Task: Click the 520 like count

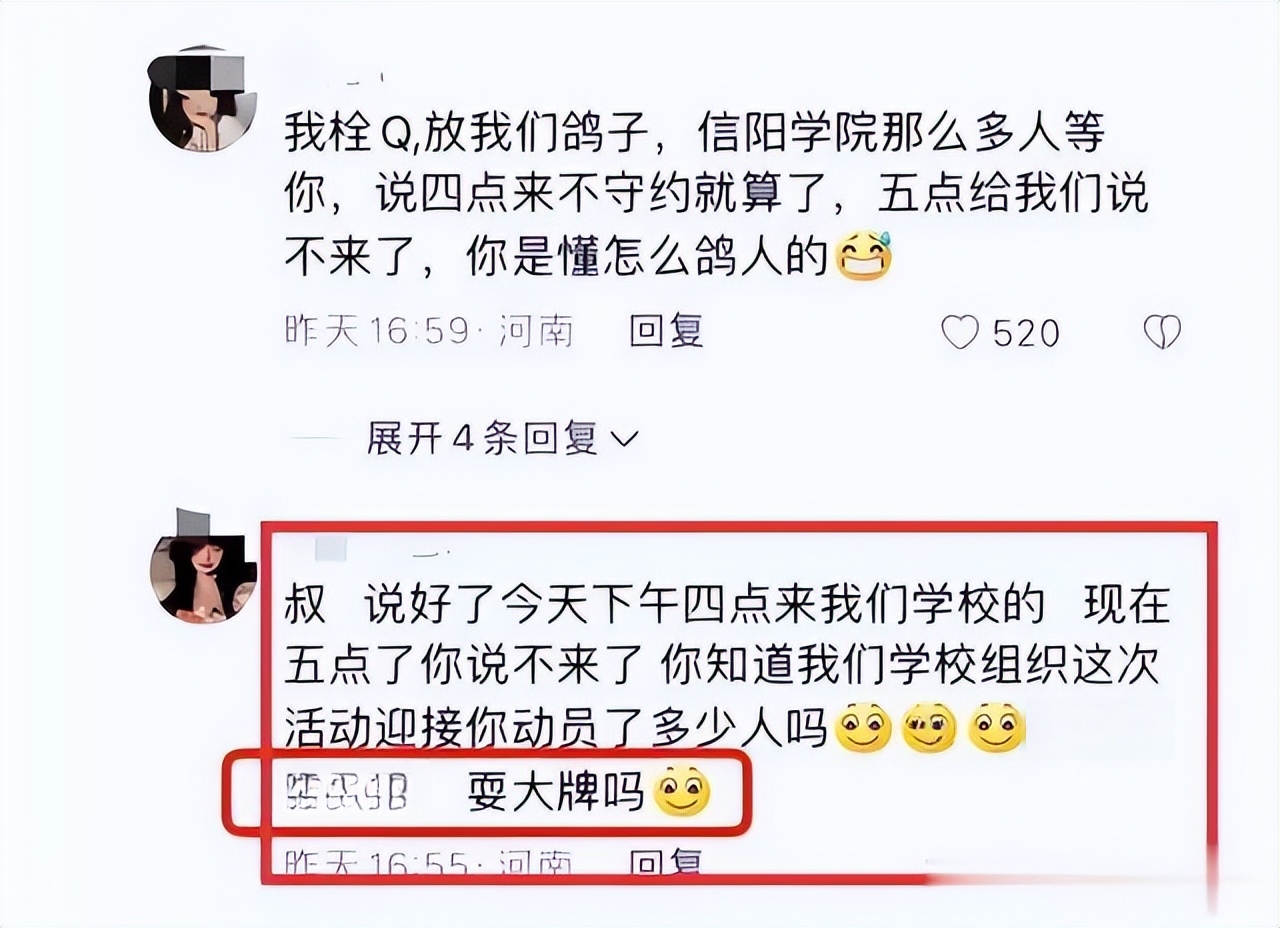Action: click(1025, 333)
